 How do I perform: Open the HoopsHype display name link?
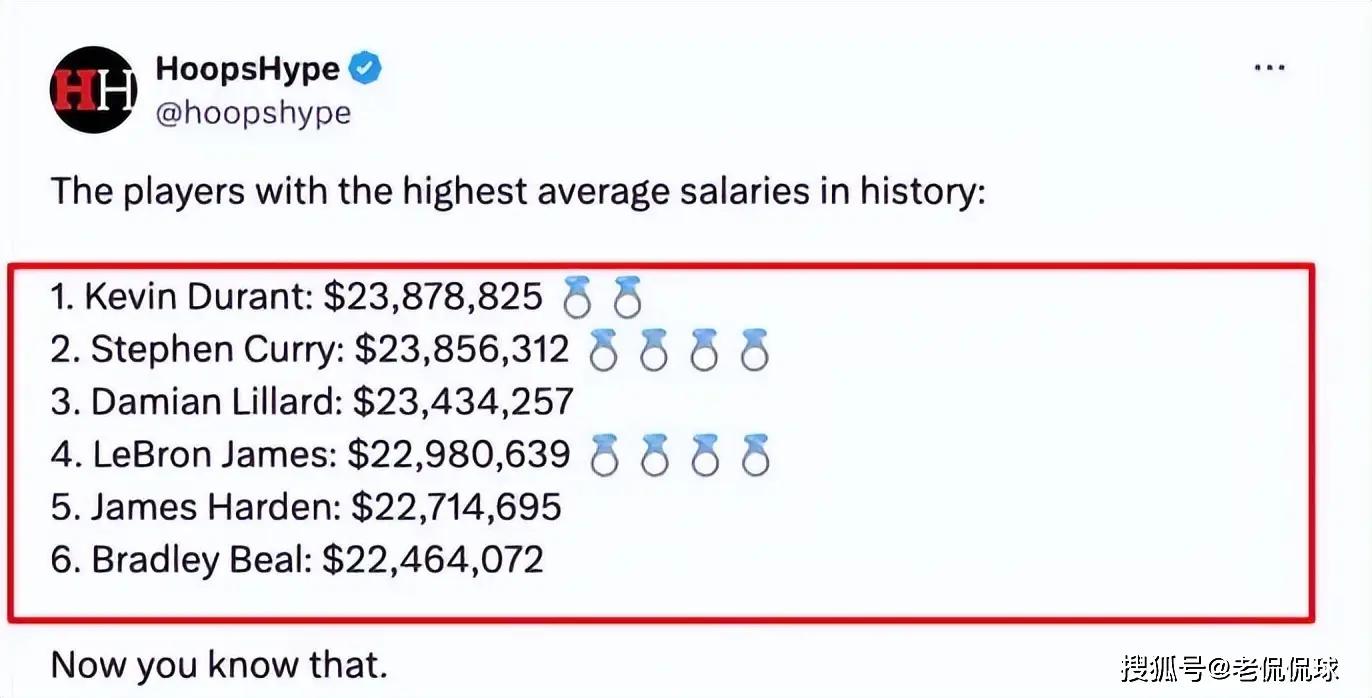248,69
